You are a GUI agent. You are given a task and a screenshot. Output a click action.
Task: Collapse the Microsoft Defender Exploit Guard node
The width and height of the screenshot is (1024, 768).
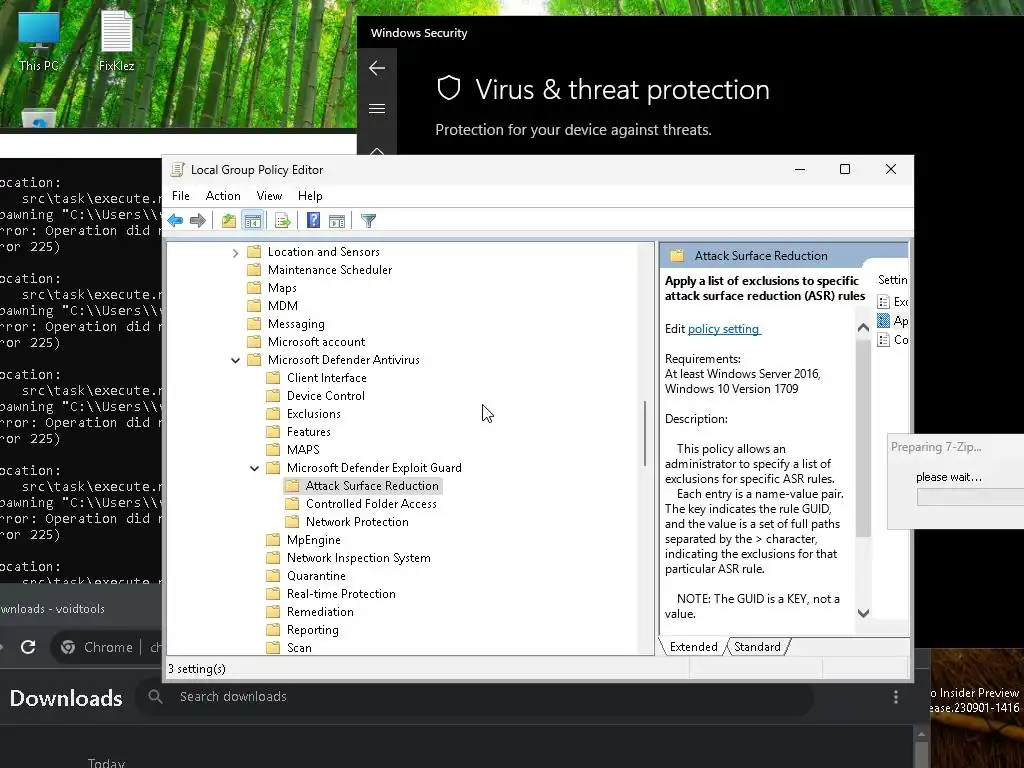click(254, 468)
